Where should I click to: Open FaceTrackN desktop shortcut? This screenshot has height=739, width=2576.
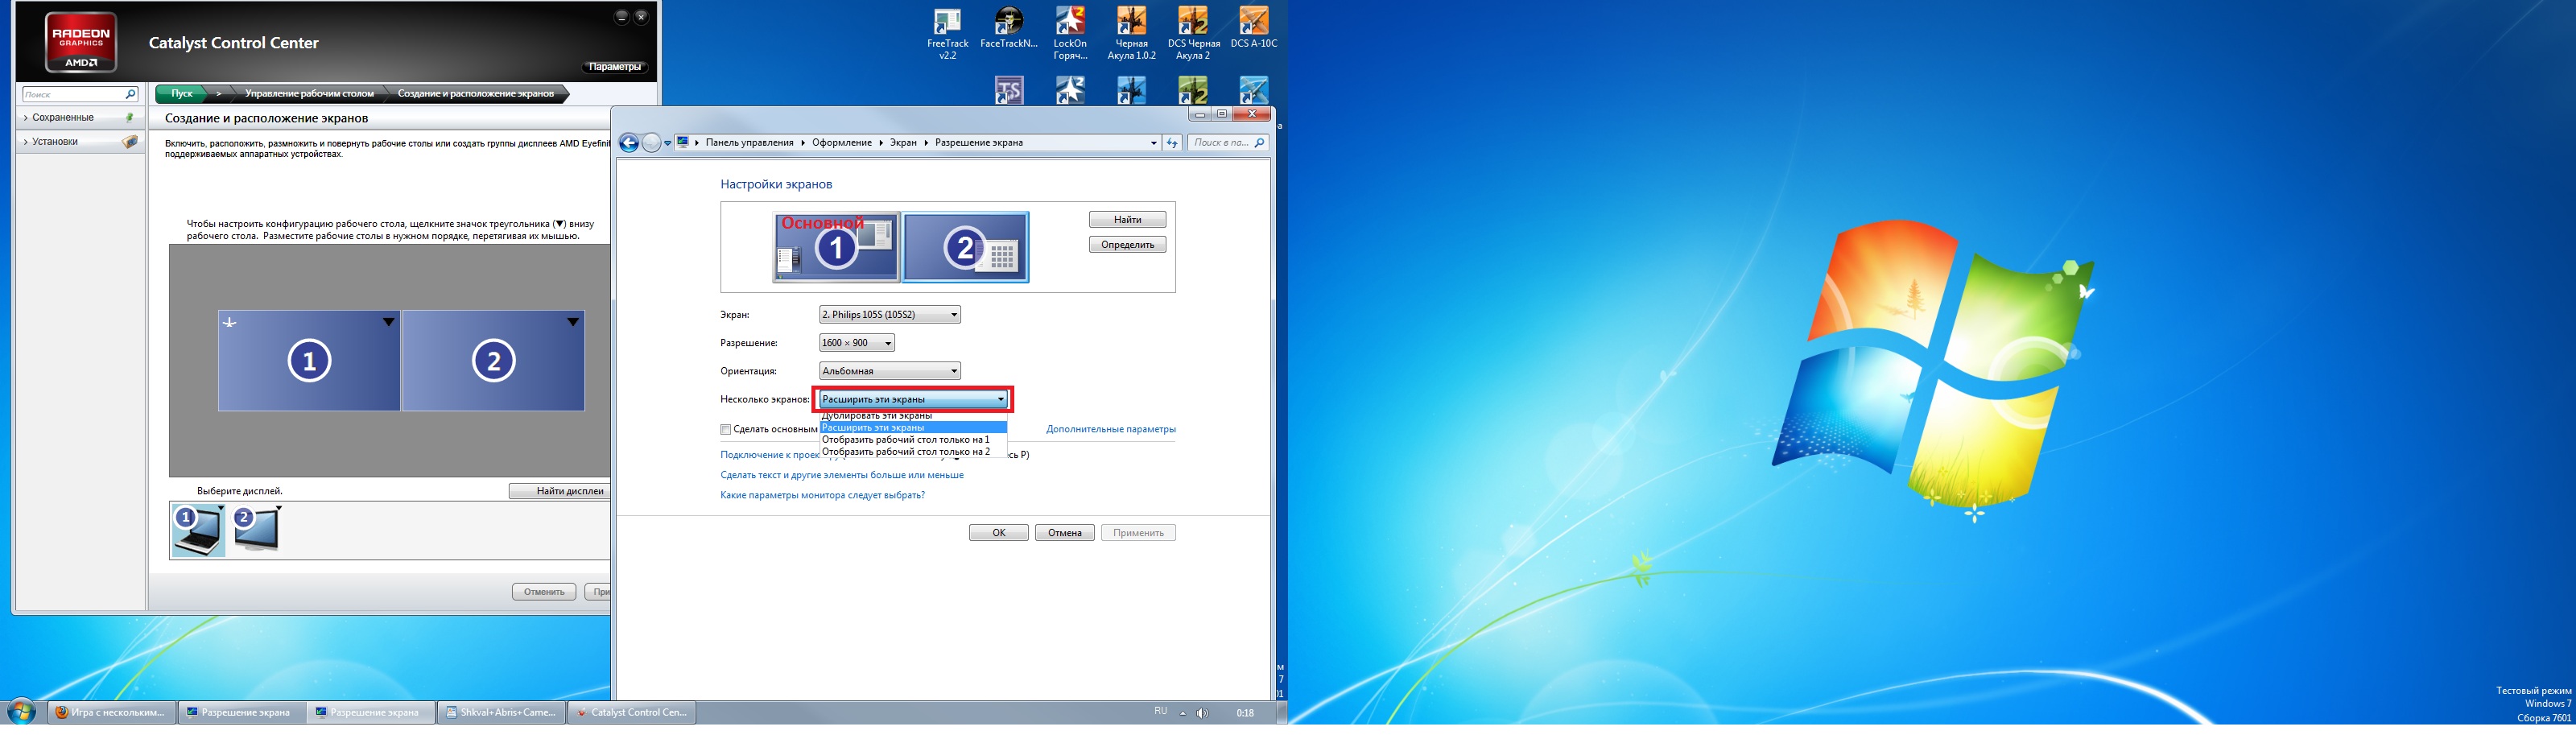[x=1009, y=29]
